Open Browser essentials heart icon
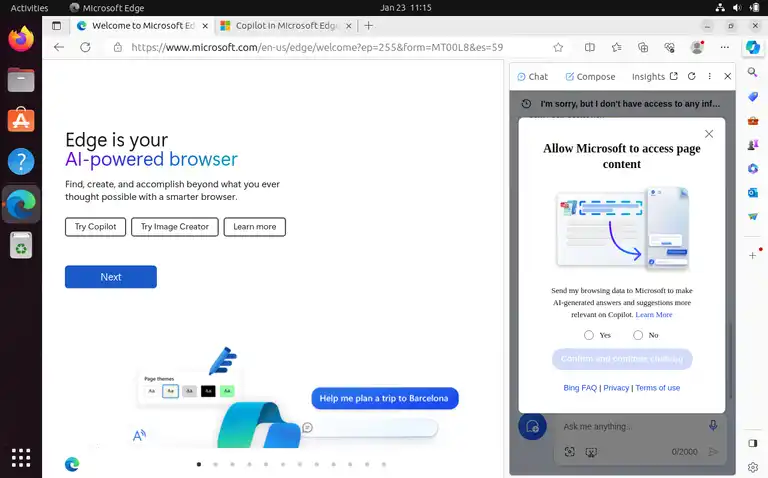This screenshot has height=478, width=768. [x=670, y=48]
